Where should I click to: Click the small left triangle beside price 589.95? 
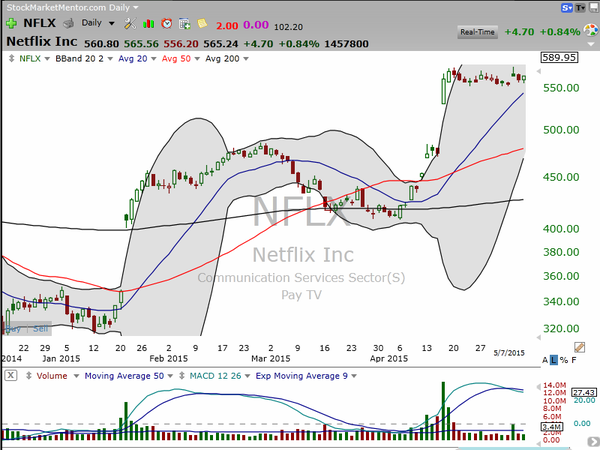pos(539,72)
